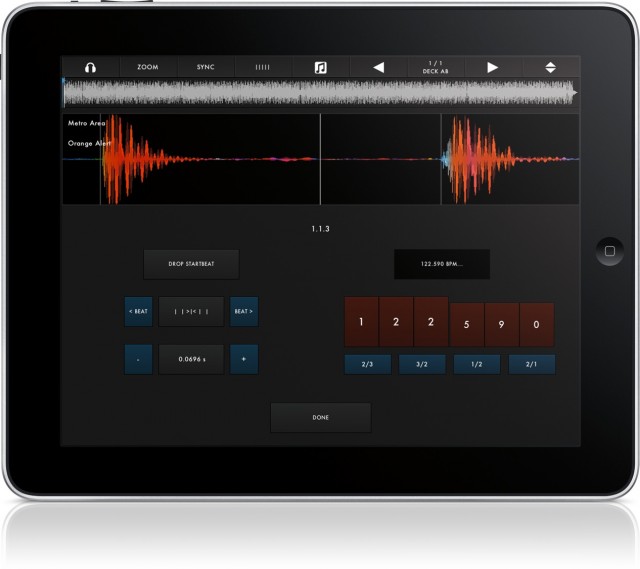Decrease offset with the minus button
Image resolution: width=640 pixels, height=569 pixels.
[138, 359]
